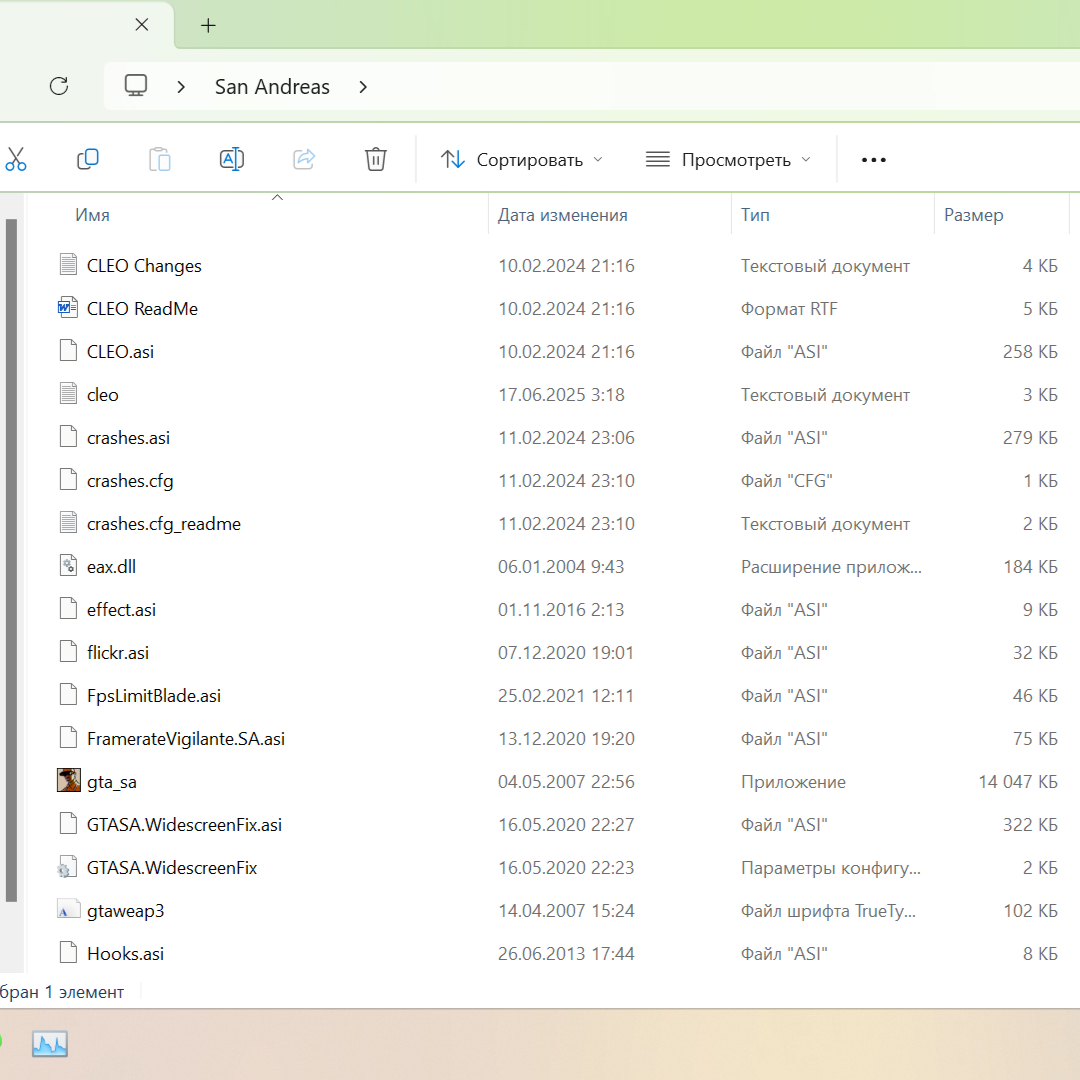The image size is (1080, 1080).
Task: Open the Просмотреть view dropdown
Action: (727, 160)
